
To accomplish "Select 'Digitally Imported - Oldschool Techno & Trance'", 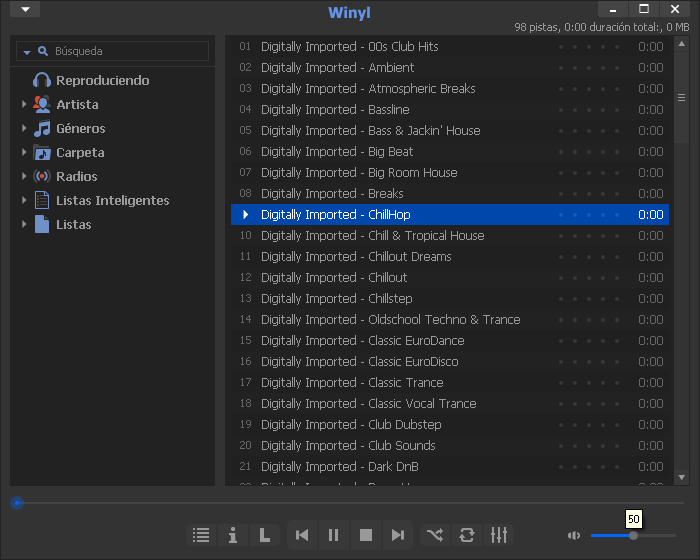I will [x=450, y=319].
